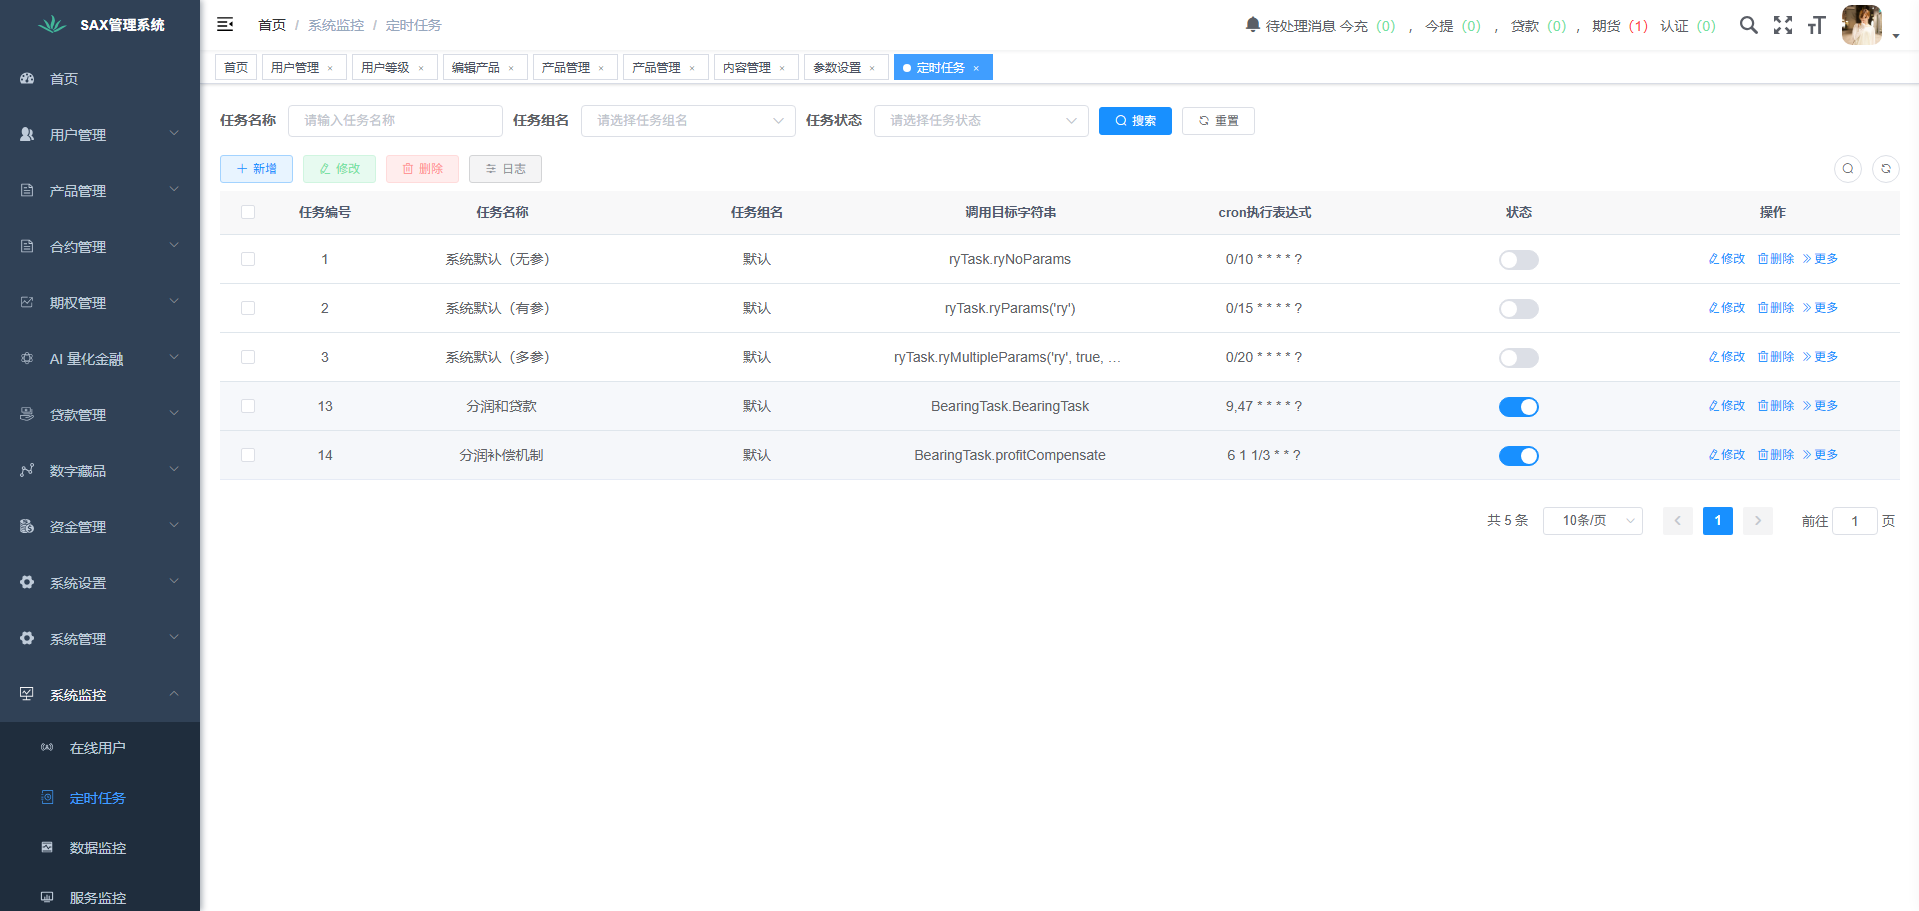The width and height of the screenshot is (1919, 911).
Task: Refresh the table with the round refresh icon
Action: point(1886,169)
